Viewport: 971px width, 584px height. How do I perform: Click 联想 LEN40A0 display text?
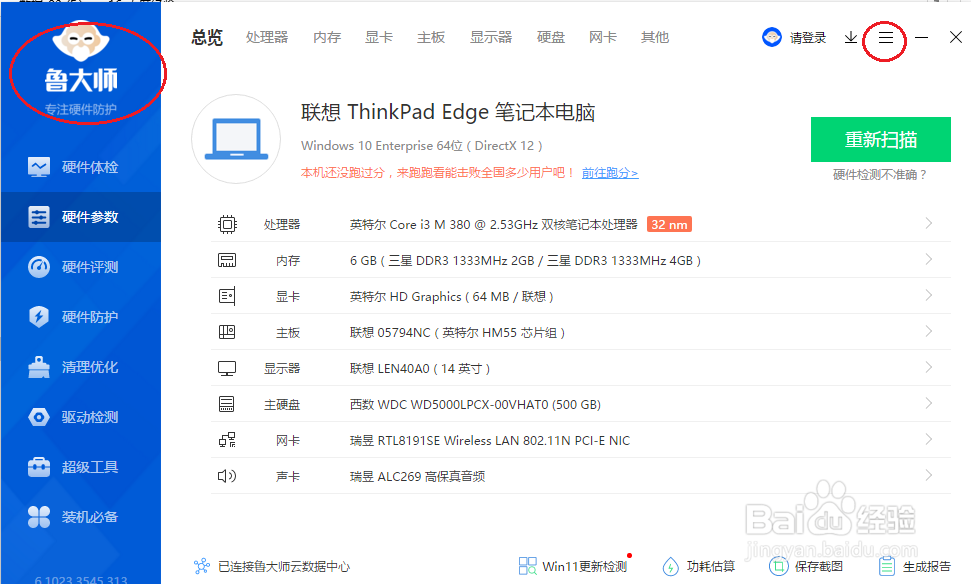420,368
